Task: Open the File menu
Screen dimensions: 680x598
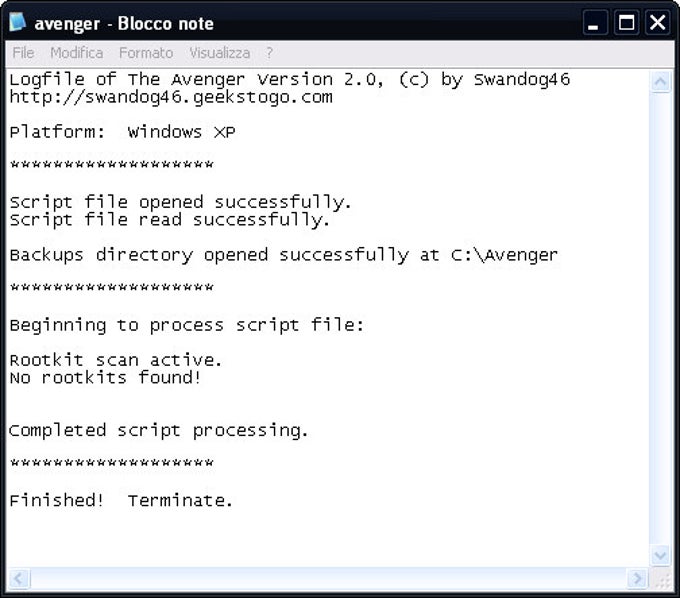Action: click(x=23, y=53)
